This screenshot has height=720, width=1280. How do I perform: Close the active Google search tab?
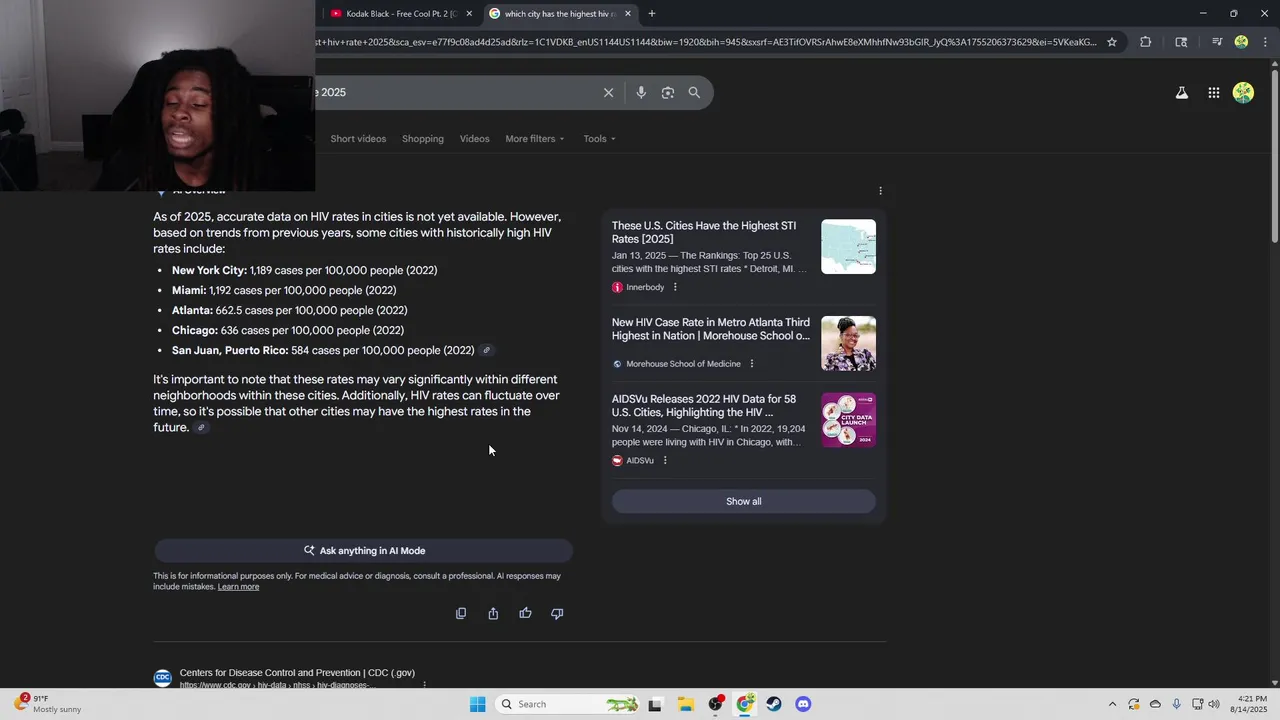628,14
